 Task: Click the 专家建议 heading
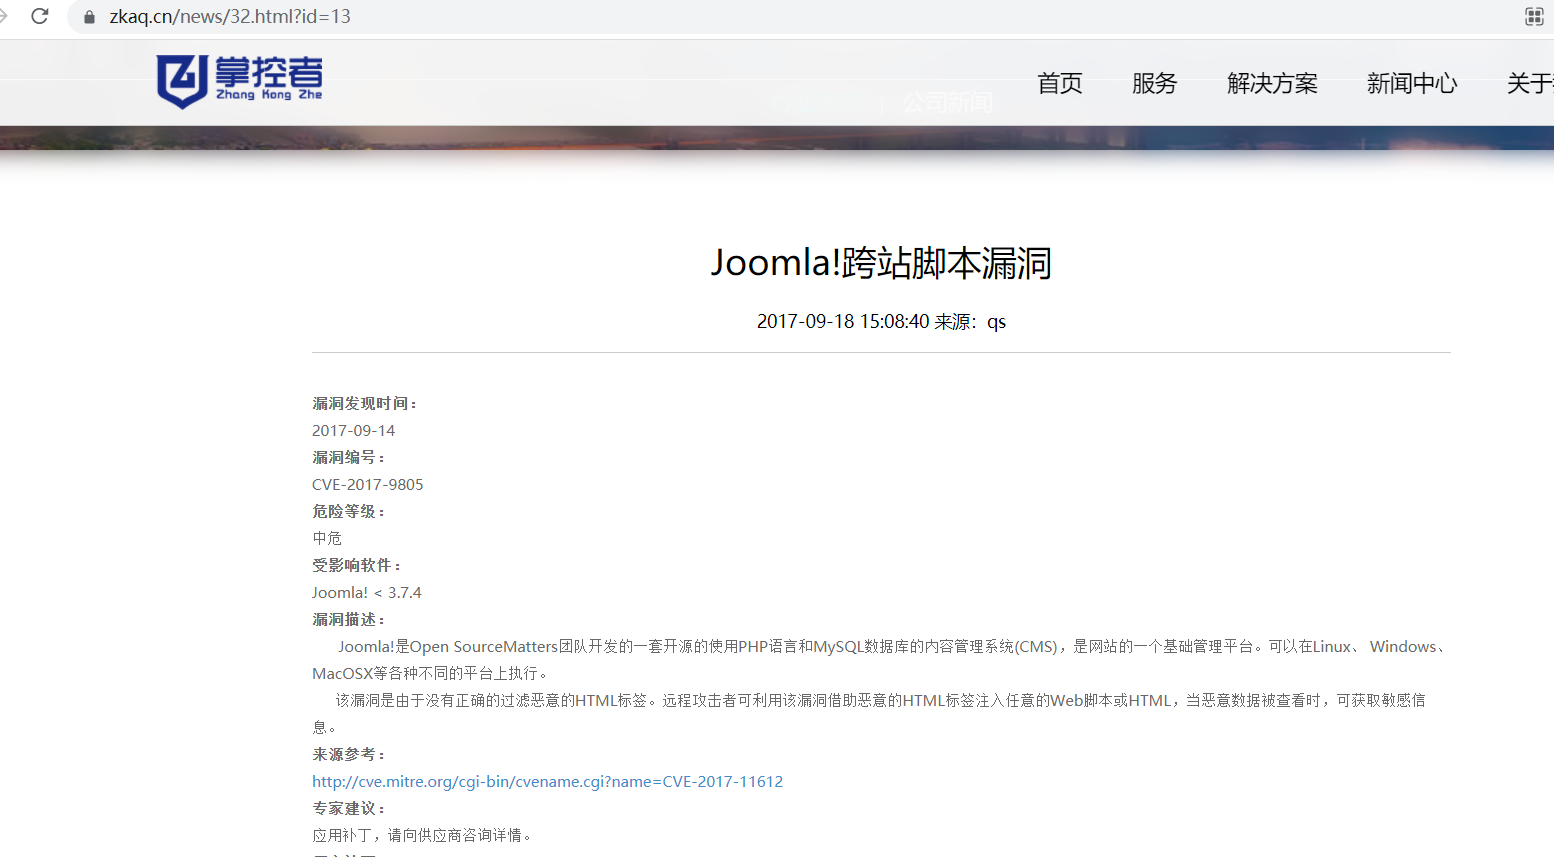[349, 809]
